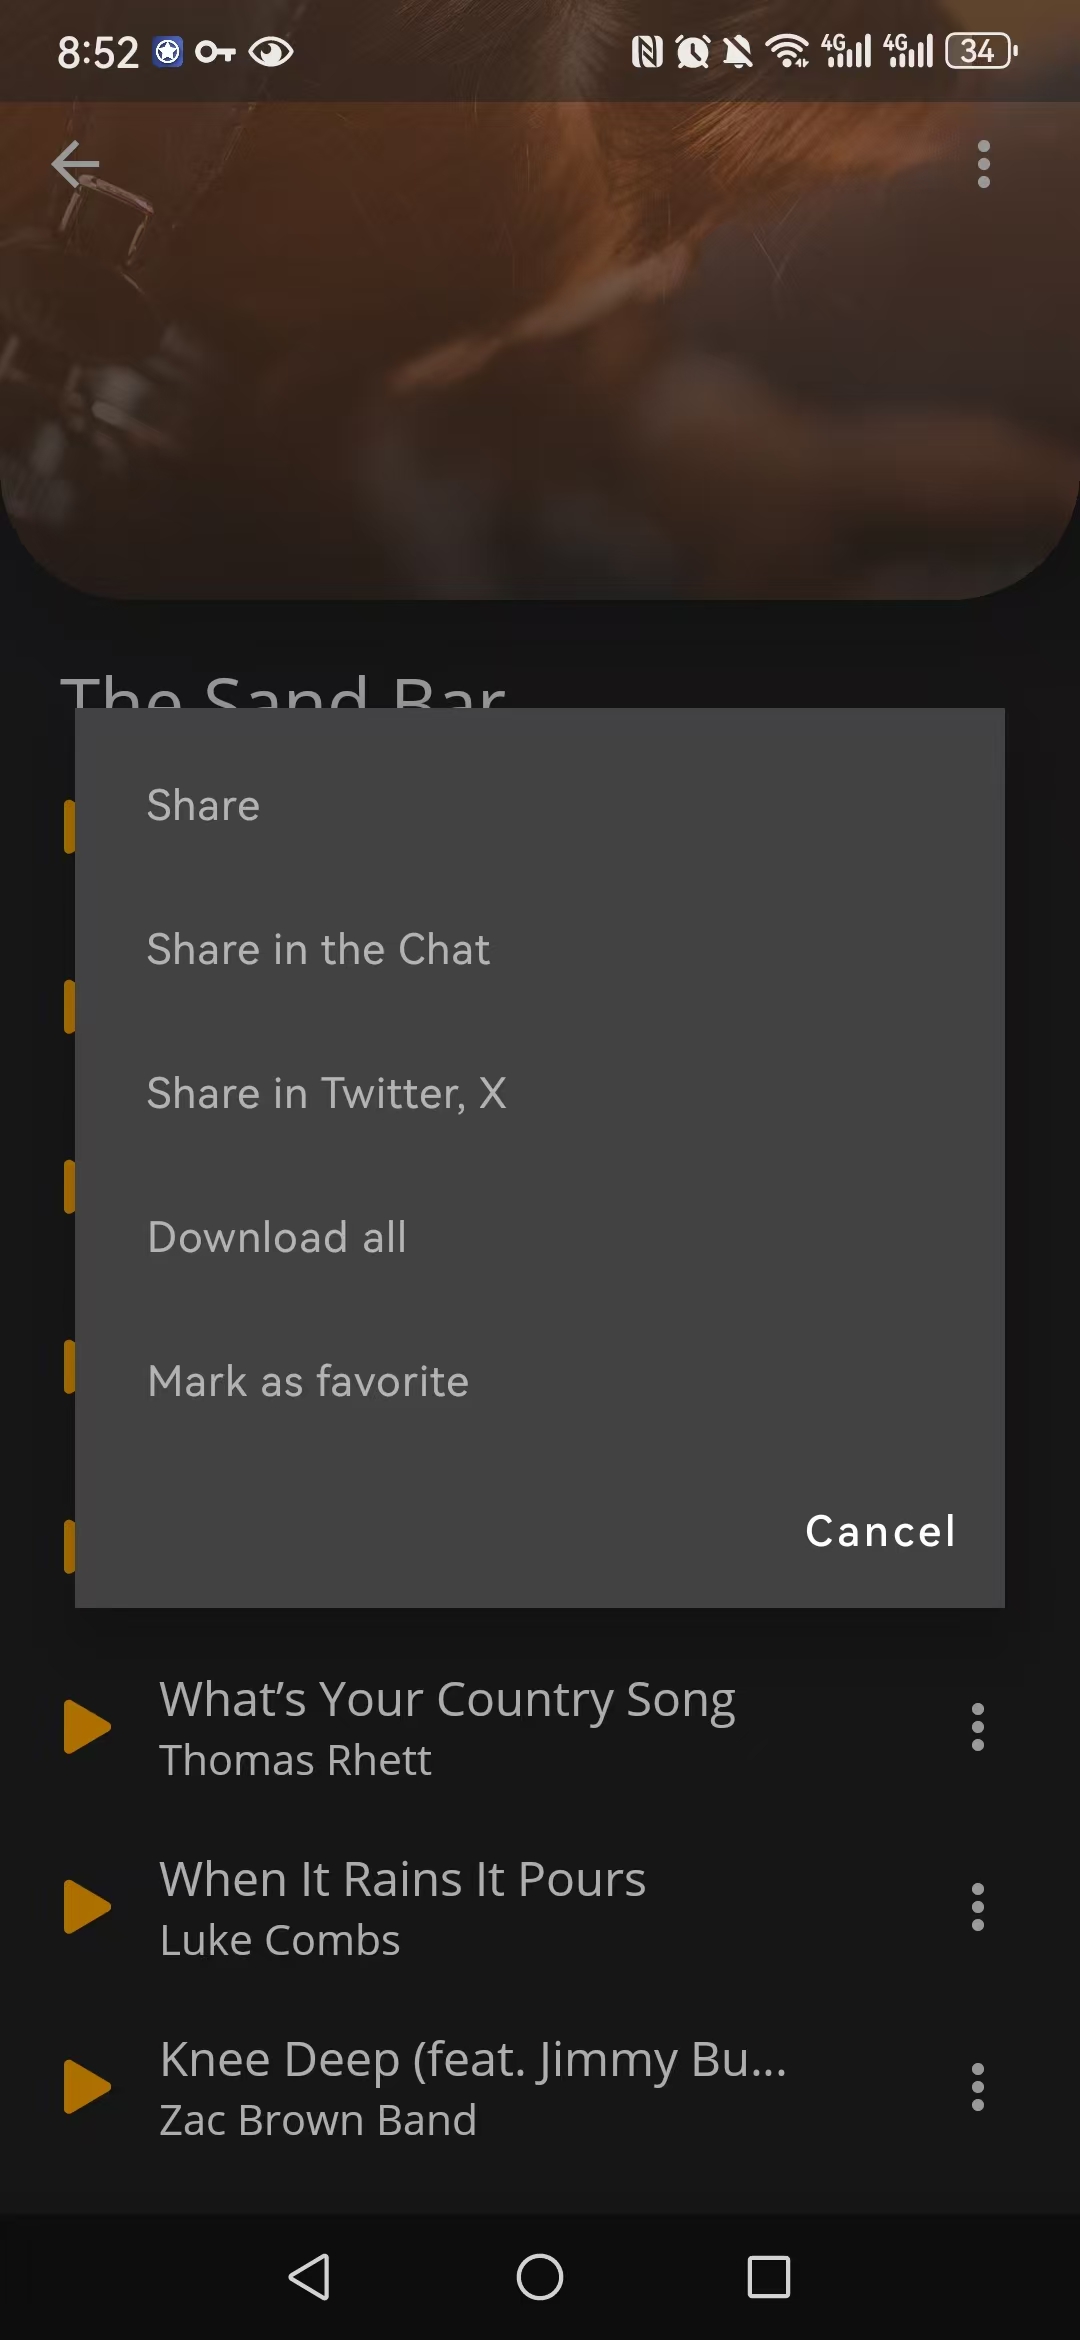This screenshot has width=1080, height=2340.
Task: Open the three-dot menu at top right
Action: pyautogui.click(x=982, y=163)
